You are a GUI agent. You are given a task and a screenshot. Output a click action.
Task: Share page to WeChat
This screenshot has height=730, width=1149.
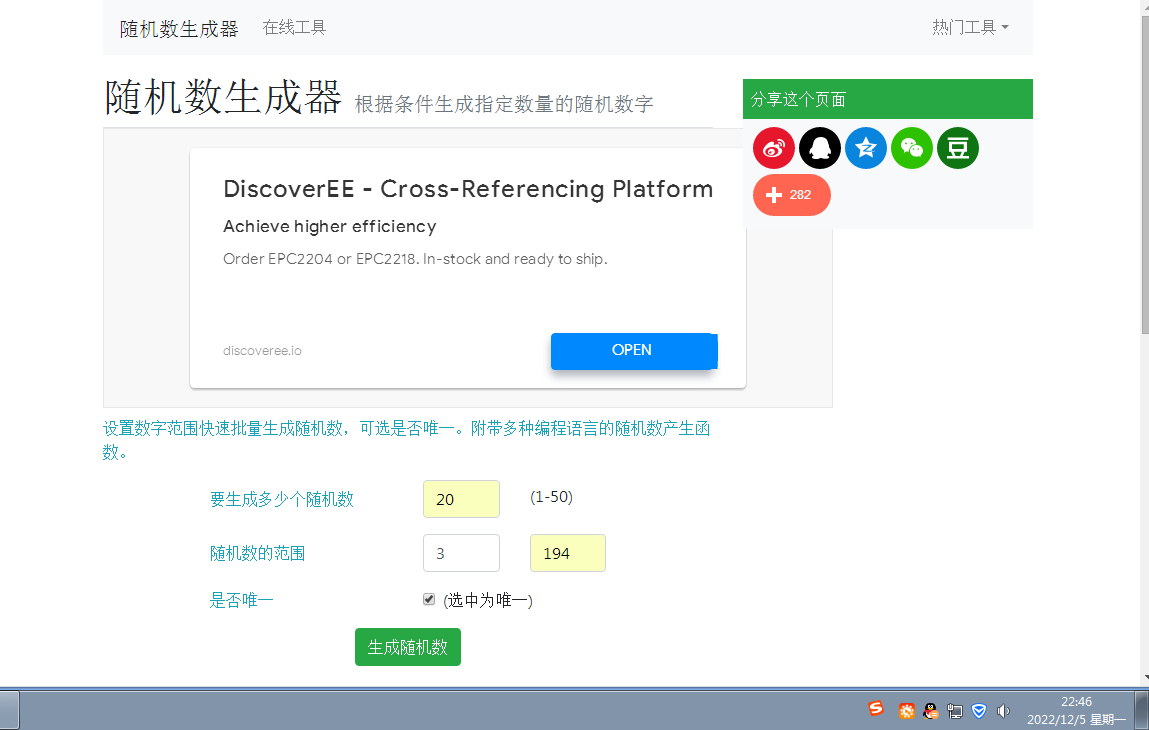coord(912,148)
